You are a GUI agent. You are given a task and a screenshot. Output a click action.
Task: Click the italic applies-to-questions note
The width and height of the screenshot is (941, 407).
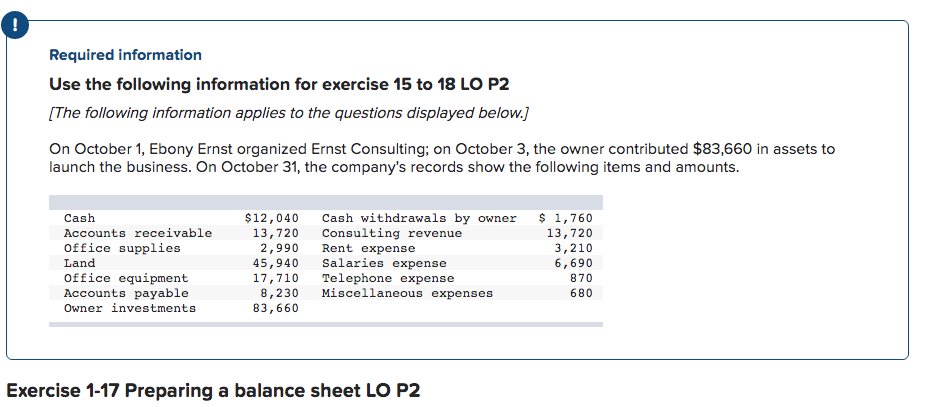coord(289,113)
